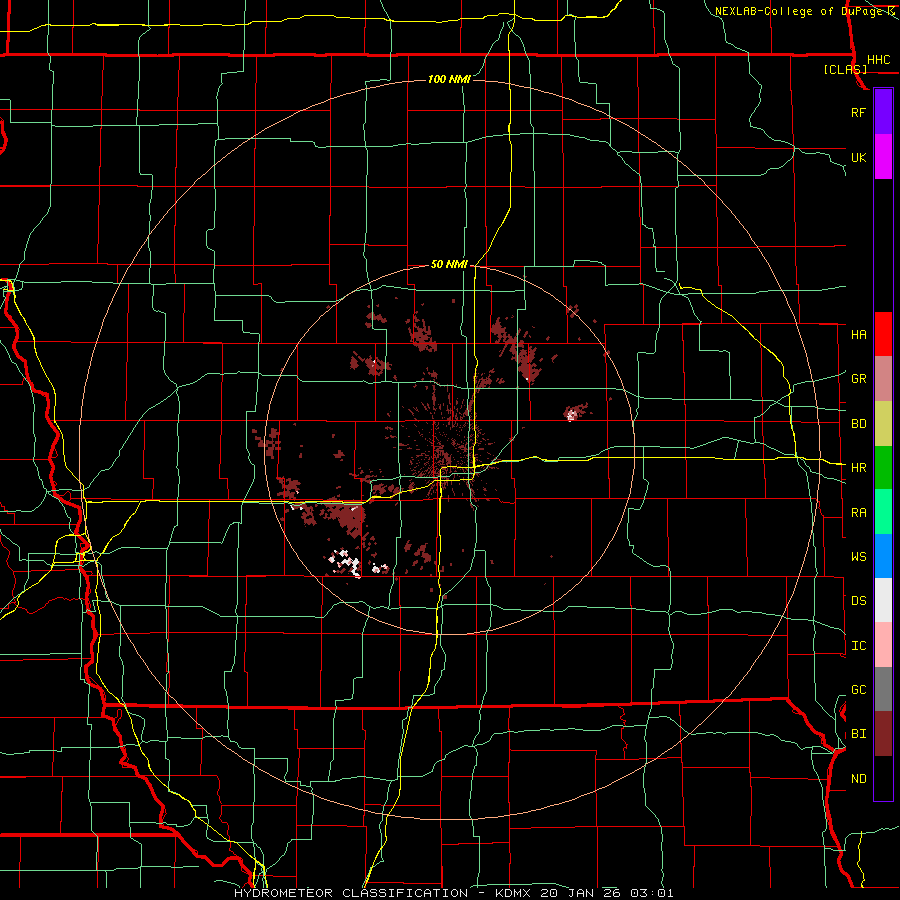Click the [CLAS] units label
900x900 pixels.
tap(845, 70)
